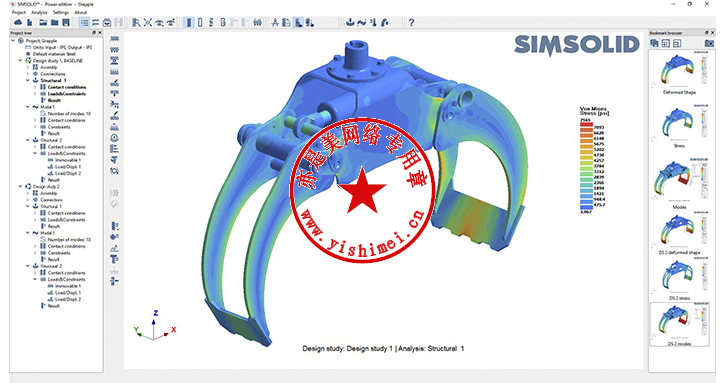Click the Help question mark icon
Screen dimensions: 726x383
411,22
